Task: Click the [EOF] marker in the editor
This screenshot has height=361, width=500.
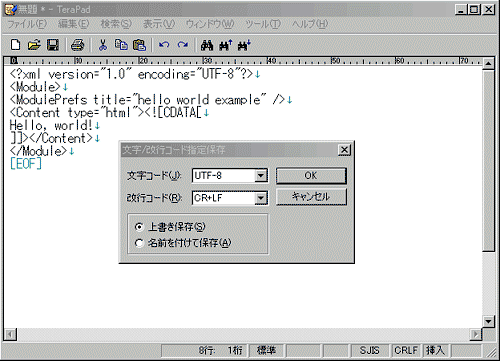Action: pos(26,164)
